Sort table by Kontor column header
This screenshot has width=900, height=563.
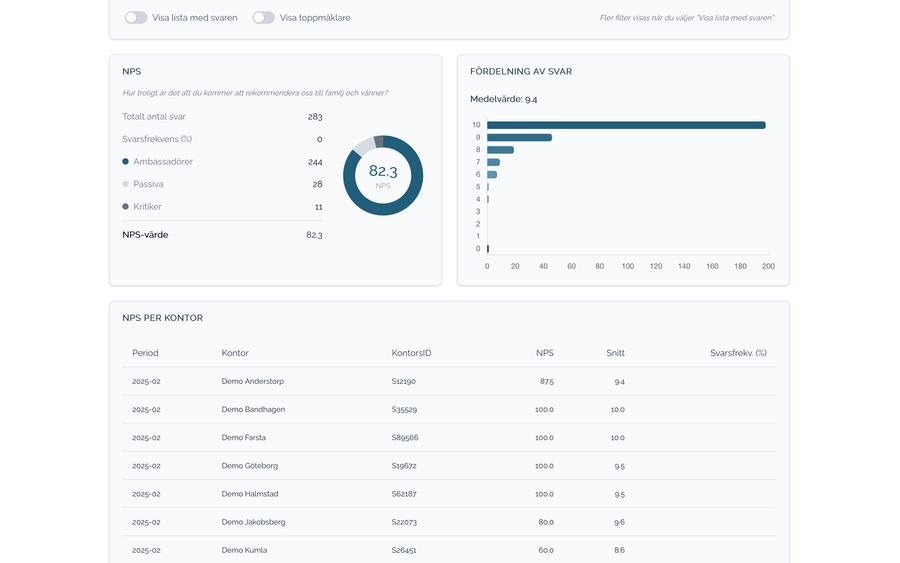(x=235, y=353)
